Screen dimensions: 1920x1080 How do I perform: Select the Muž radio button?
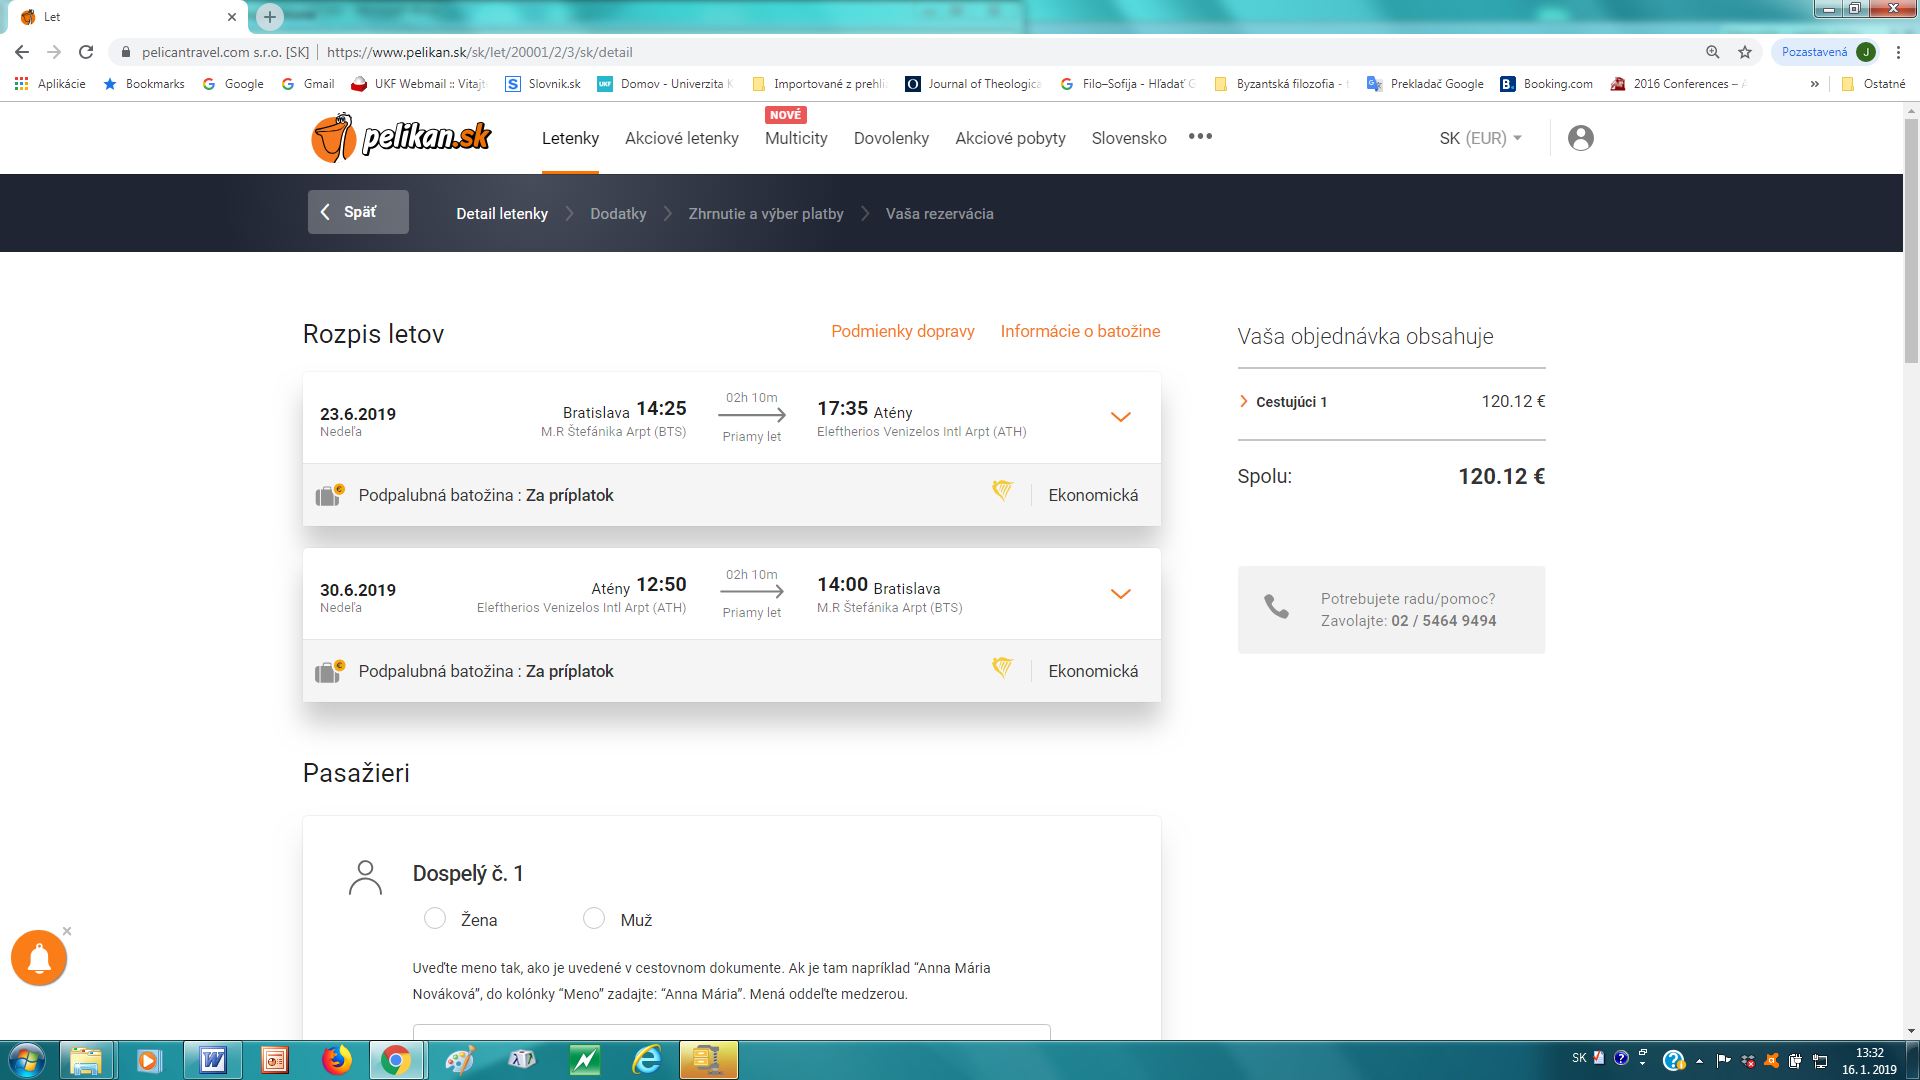coord(594,918)
